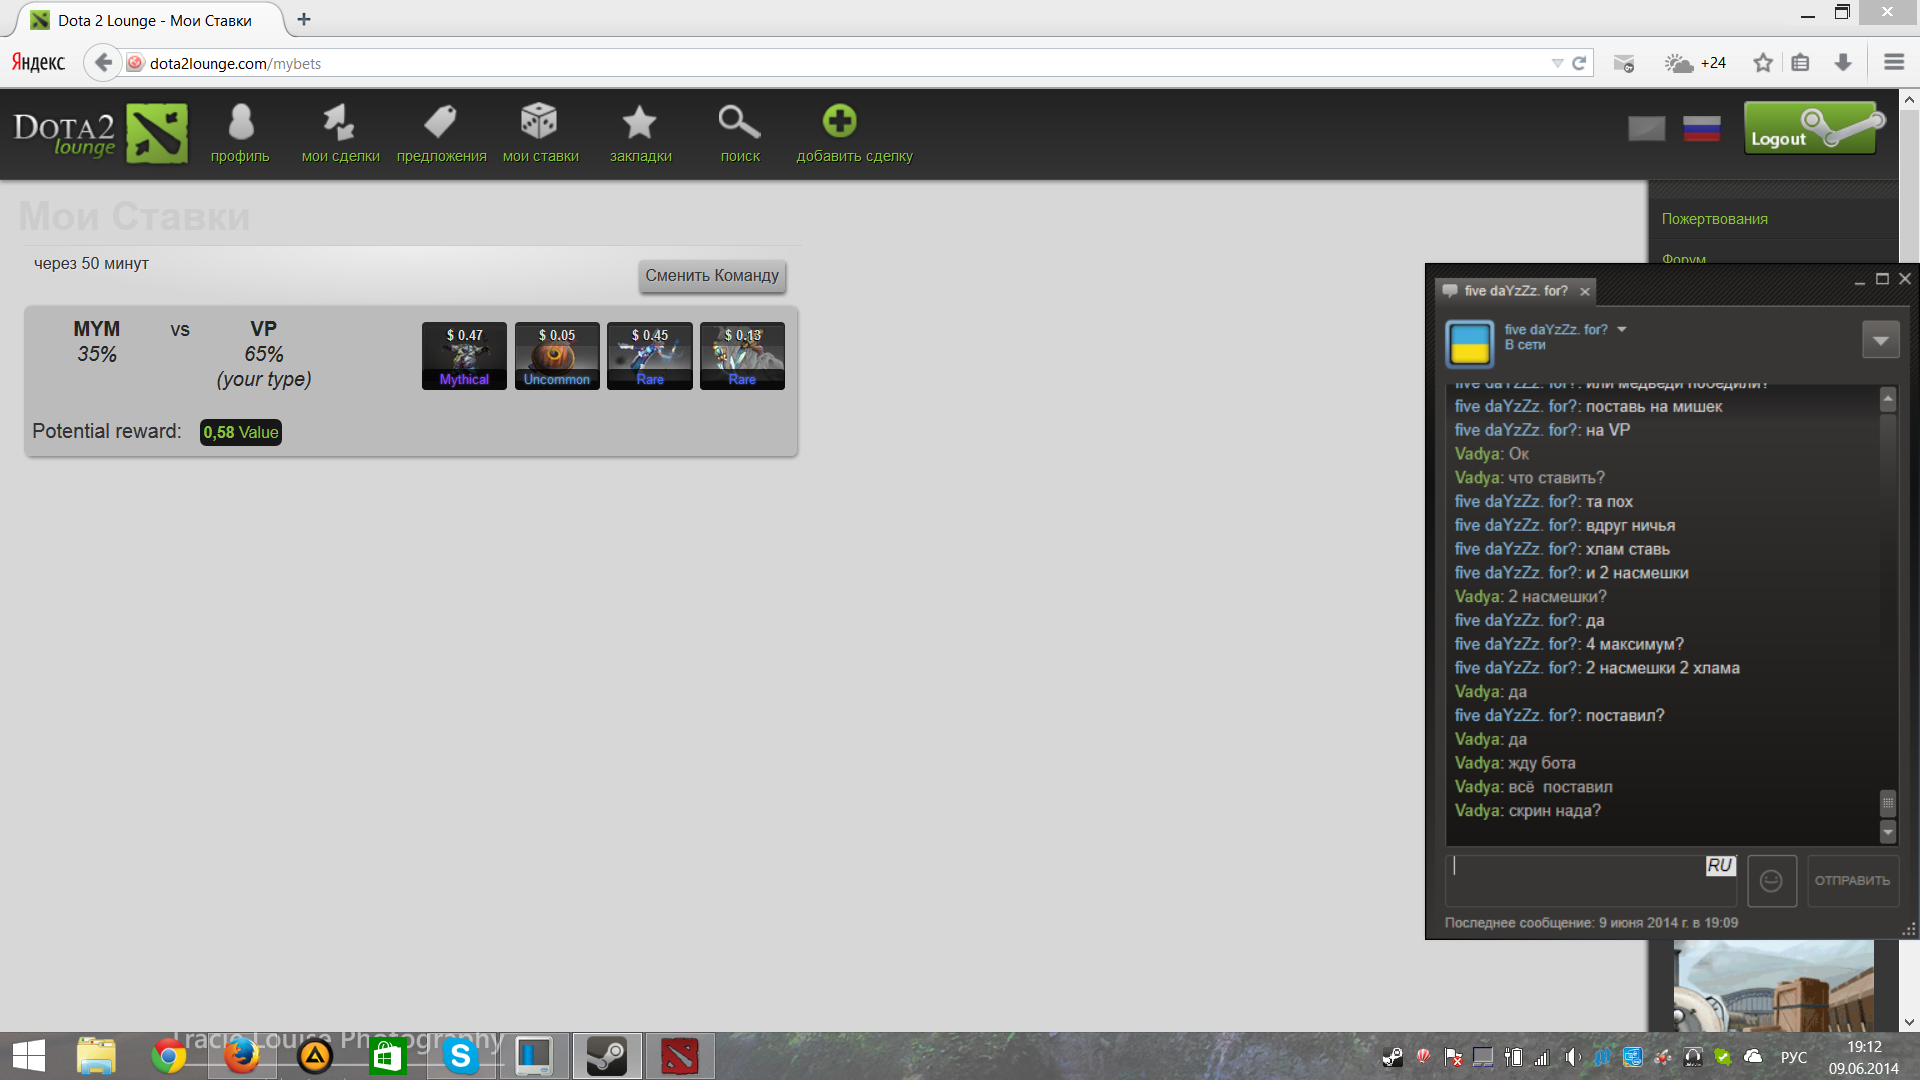Image resolution: width=1920 pixels, height=1080 pixels.
Task: Open emoticon picker in Steam chat
Action: (x=1771, y=881)
